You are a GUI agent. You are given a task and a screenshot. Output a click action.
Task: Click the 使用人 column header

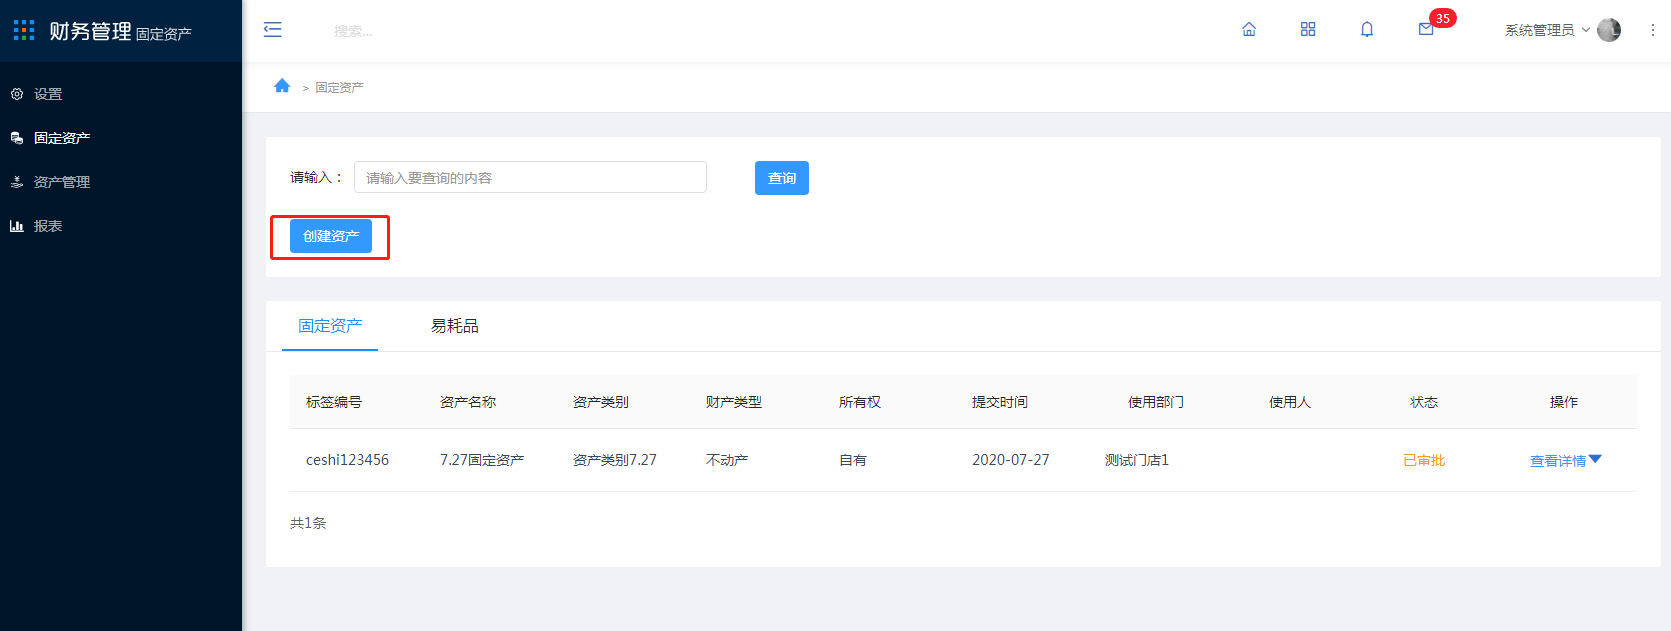click(x=1290, y=402)
